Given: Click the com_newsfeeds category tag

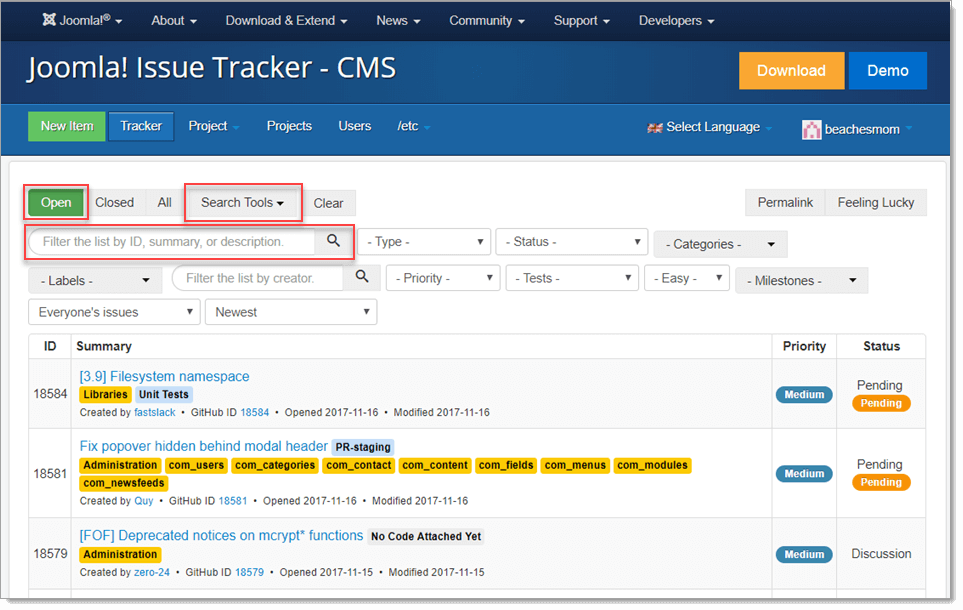Looking at the screenshot, I should [x=124, y=483].
